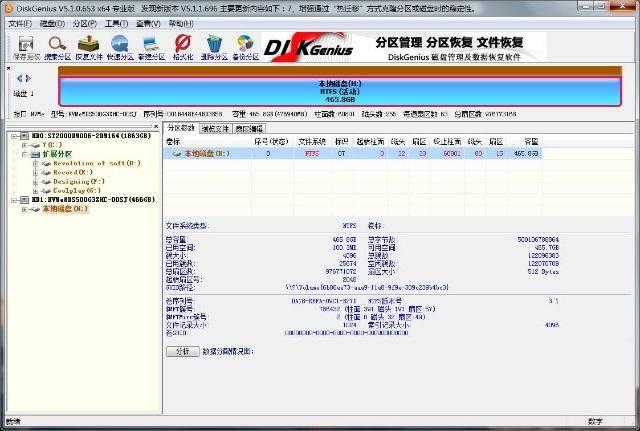Image resolution: width=640 pixels, height=431 pixels.
Task: Expand the Coolplay(G:) tree node
Action: (36, 191)
